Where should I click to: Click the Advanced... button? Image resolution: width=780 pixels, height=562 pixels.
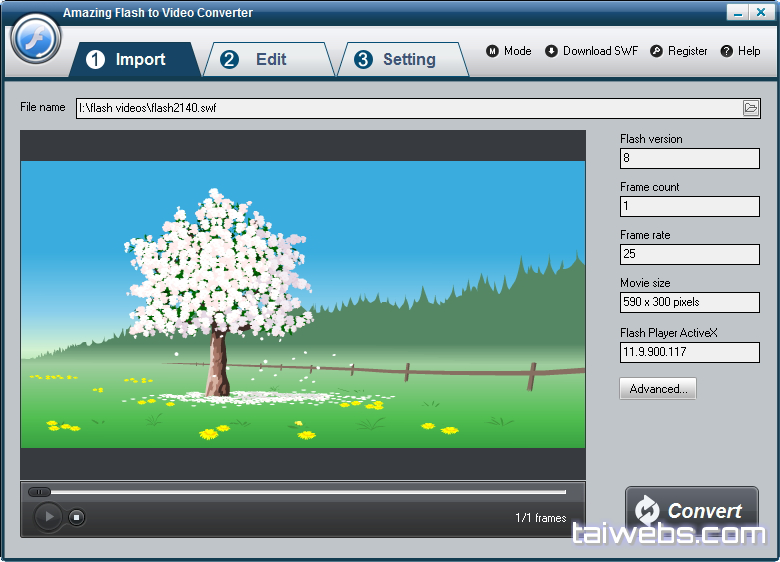click(x=657, y=389)
